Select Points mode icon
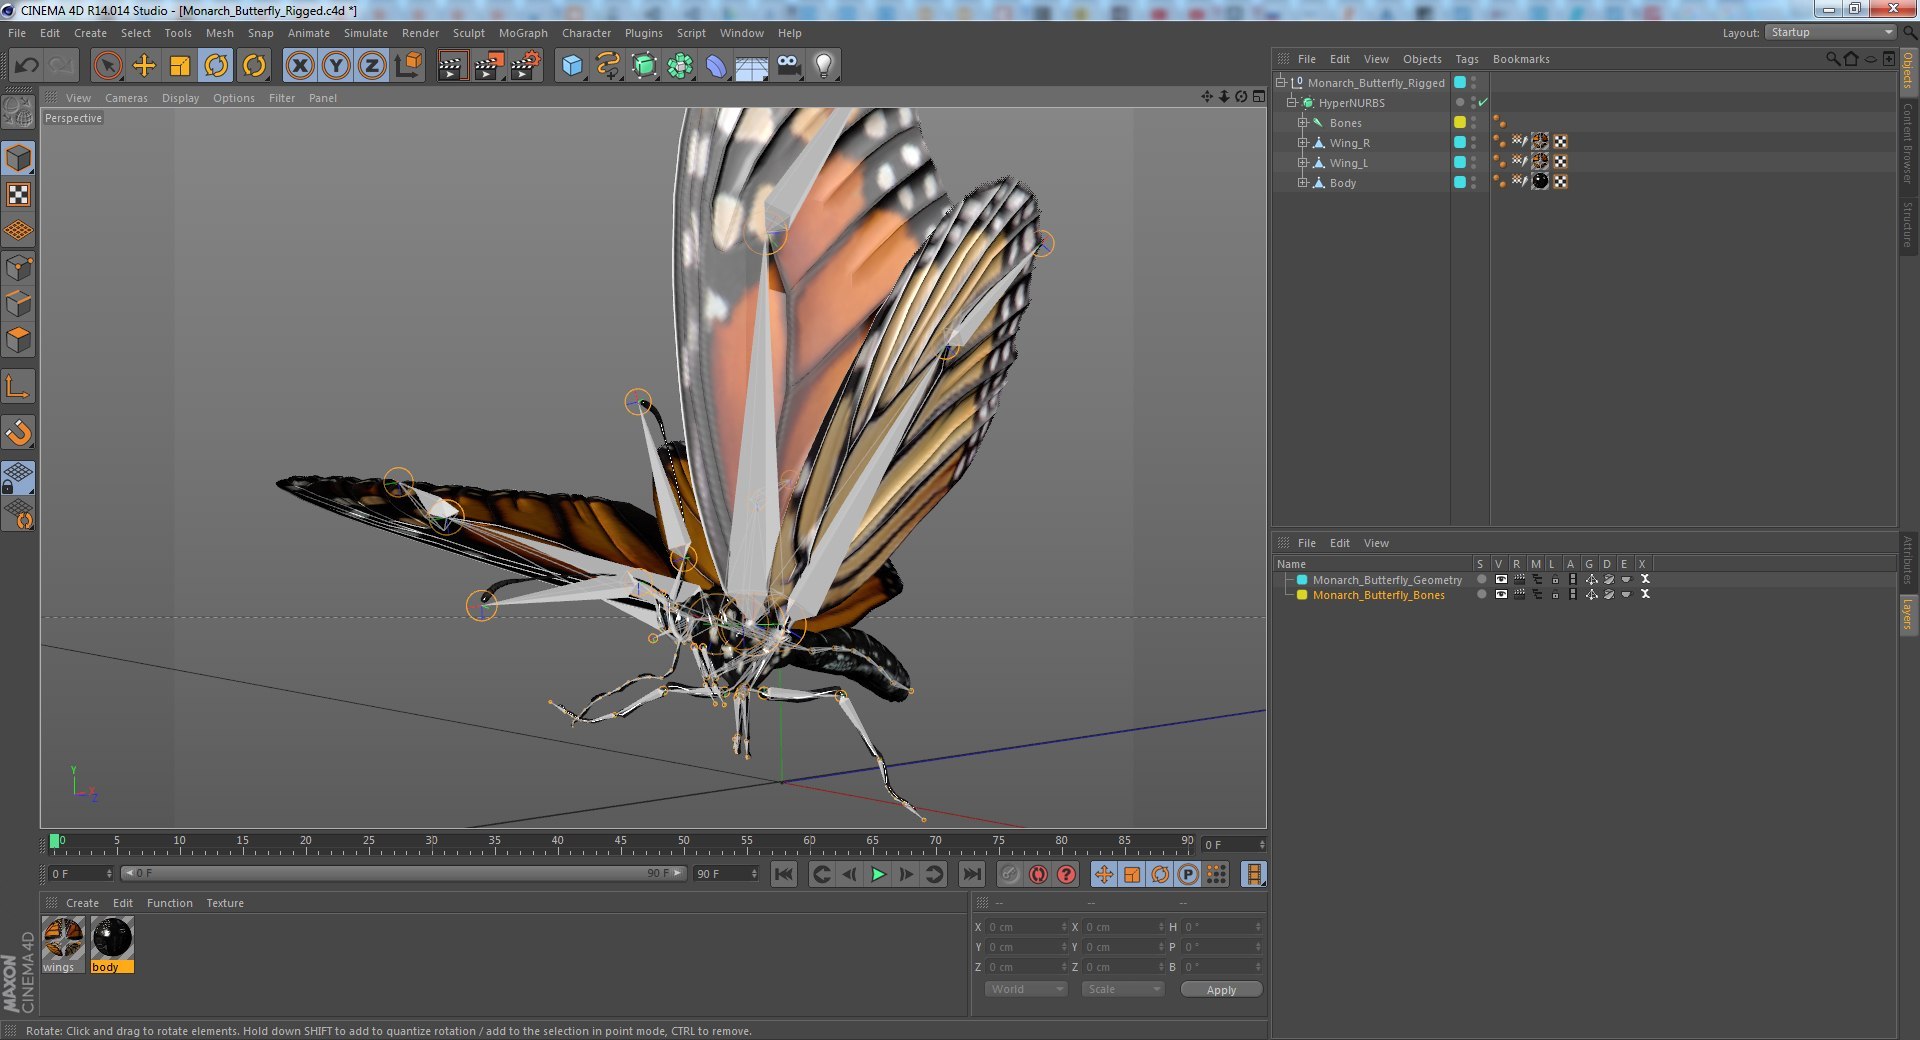Viewport: 1920px width, 1040px height. (x=18, y=267)
